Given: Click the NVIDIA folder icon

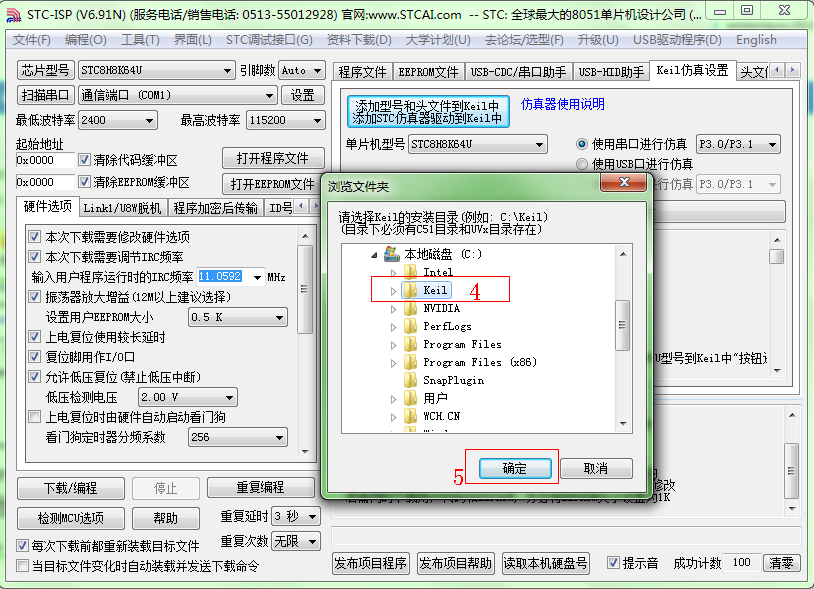Looking at the screenshot, I should click(410, 308).
